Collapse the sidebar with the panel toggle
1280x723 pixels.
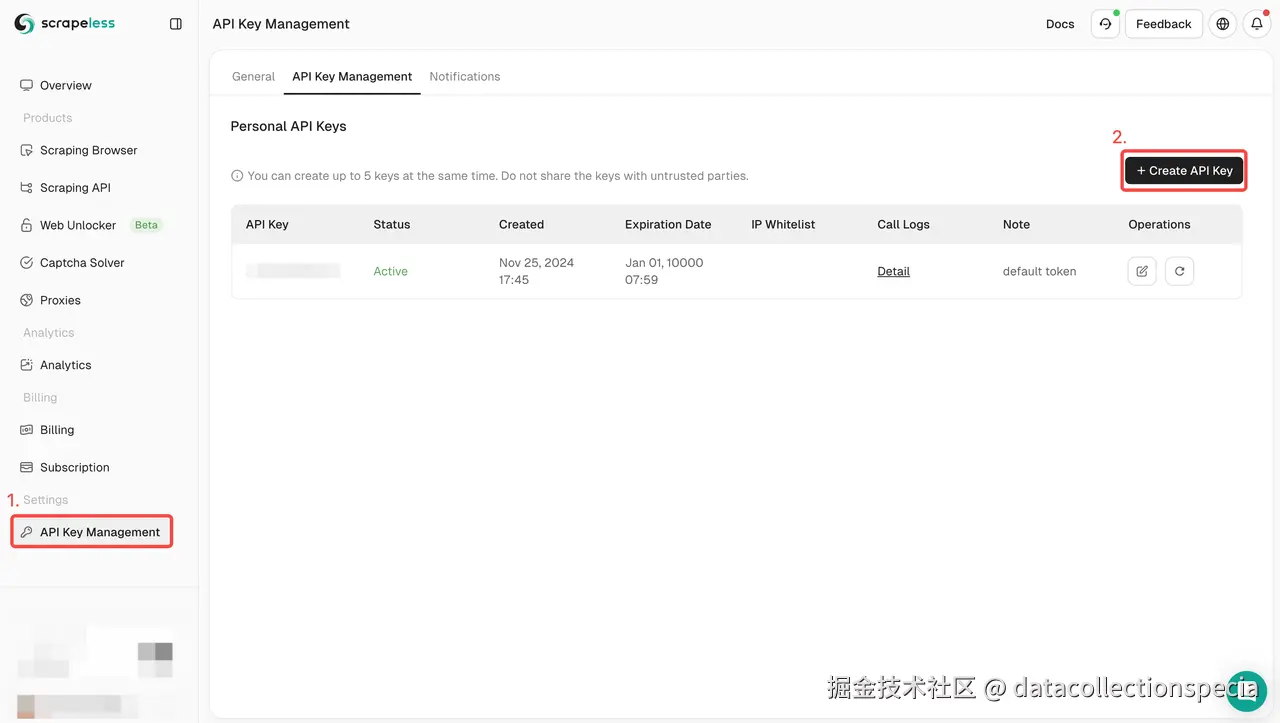pyautogui.click(x=177, y=23)
